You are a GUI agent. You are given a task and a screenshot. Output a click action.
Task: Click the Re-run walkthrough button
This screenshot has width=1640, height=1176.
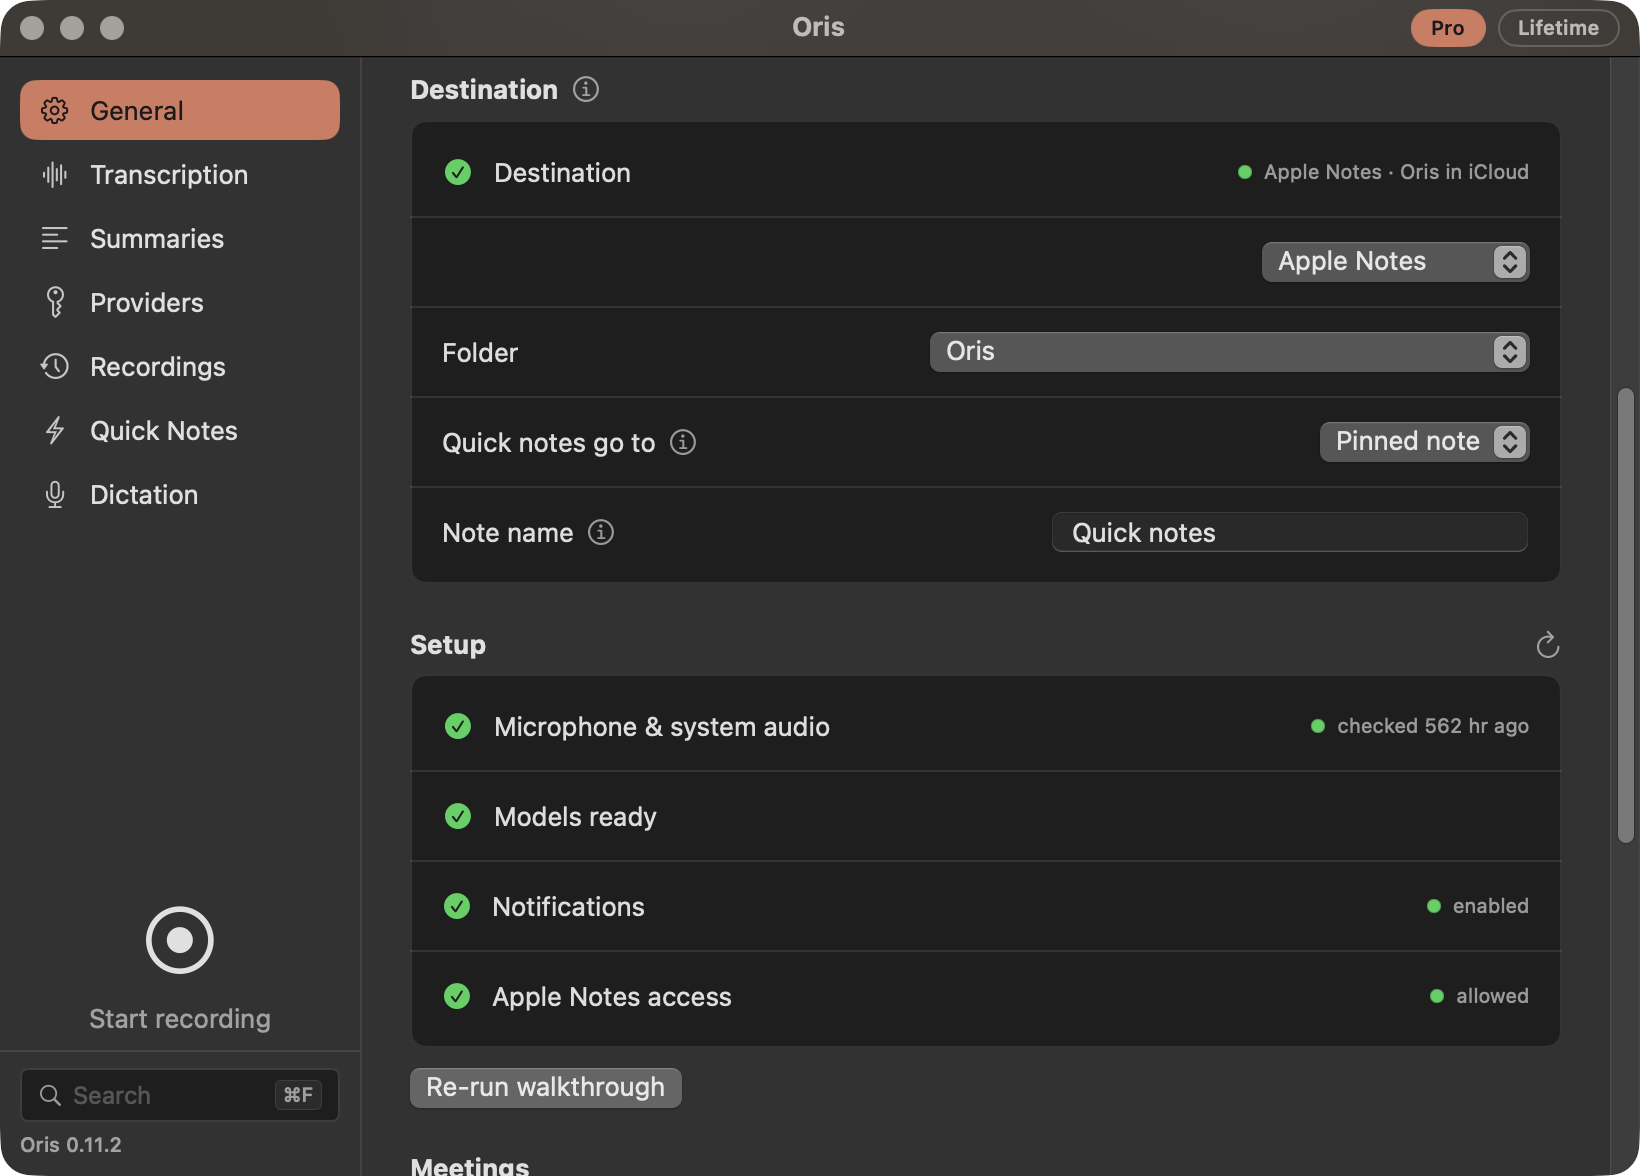(x=545, y=1087)
